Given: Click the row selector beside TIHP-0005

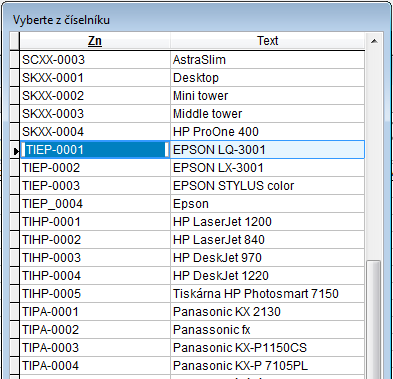Looking at the screenshot, I should (x=15, y=294).
